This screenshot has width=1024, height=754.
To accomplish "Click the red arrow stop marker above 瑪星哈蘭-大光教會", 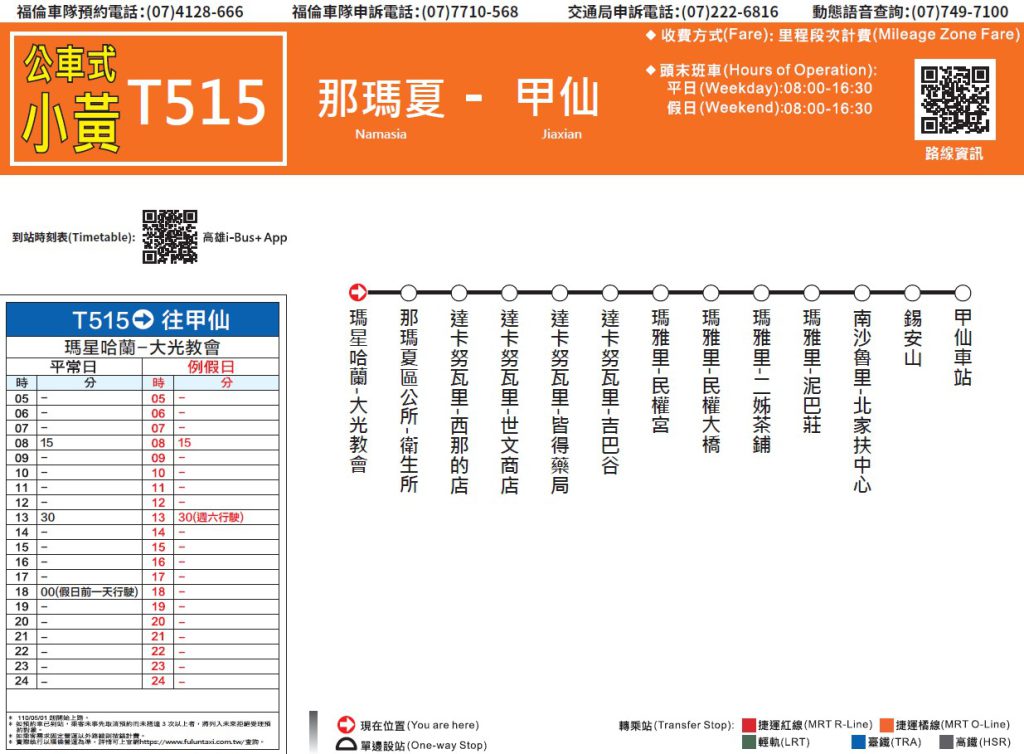I will coord(358,293).
